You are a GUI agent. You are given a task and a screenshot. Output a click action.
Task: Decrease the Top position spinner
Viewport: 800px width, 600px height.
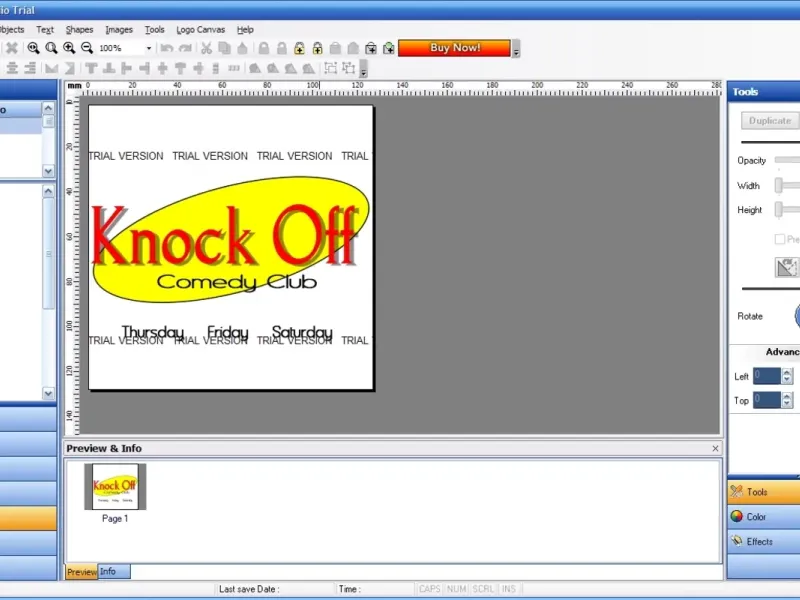(787, 404)
